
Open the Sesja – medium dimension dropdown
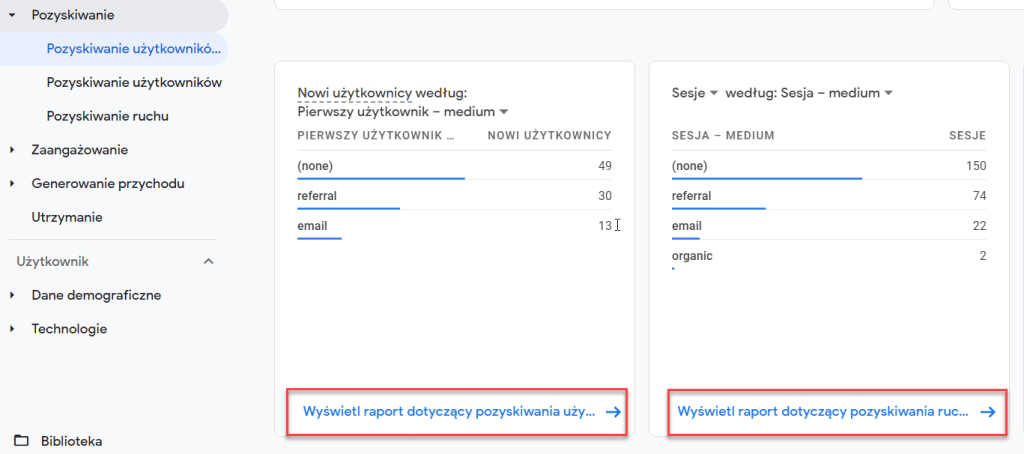pos(887,93)
